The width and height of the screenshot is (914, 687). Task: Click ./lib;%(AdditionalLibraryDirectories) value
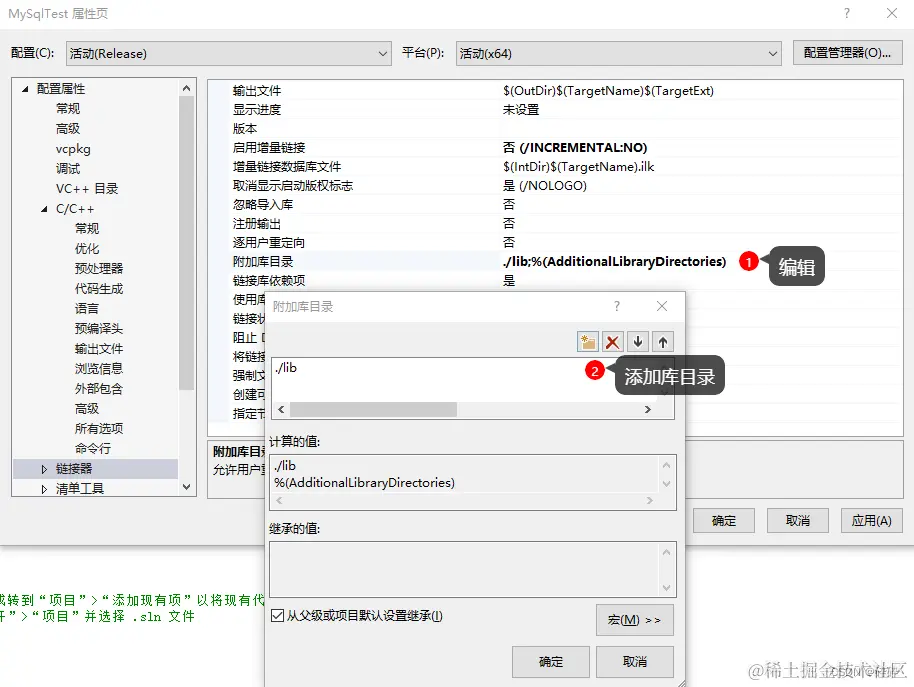(614, 262)
